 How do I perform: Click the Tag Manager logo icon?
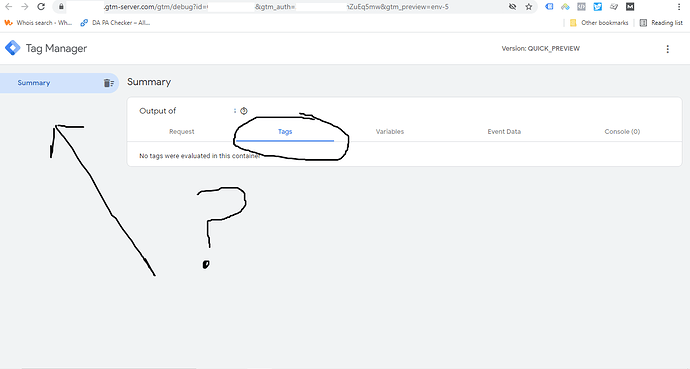pyautogui.click(x=12, y=48)
